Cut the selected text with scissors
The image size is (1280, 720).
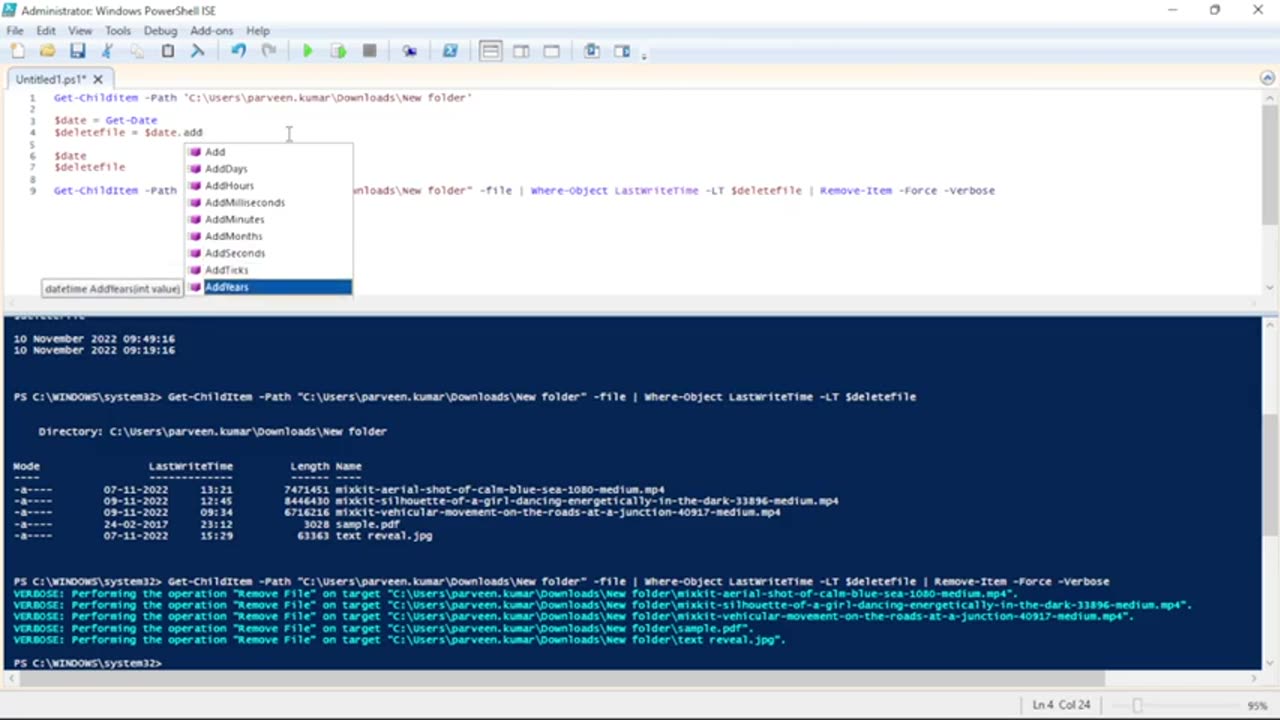coord(107,51)
